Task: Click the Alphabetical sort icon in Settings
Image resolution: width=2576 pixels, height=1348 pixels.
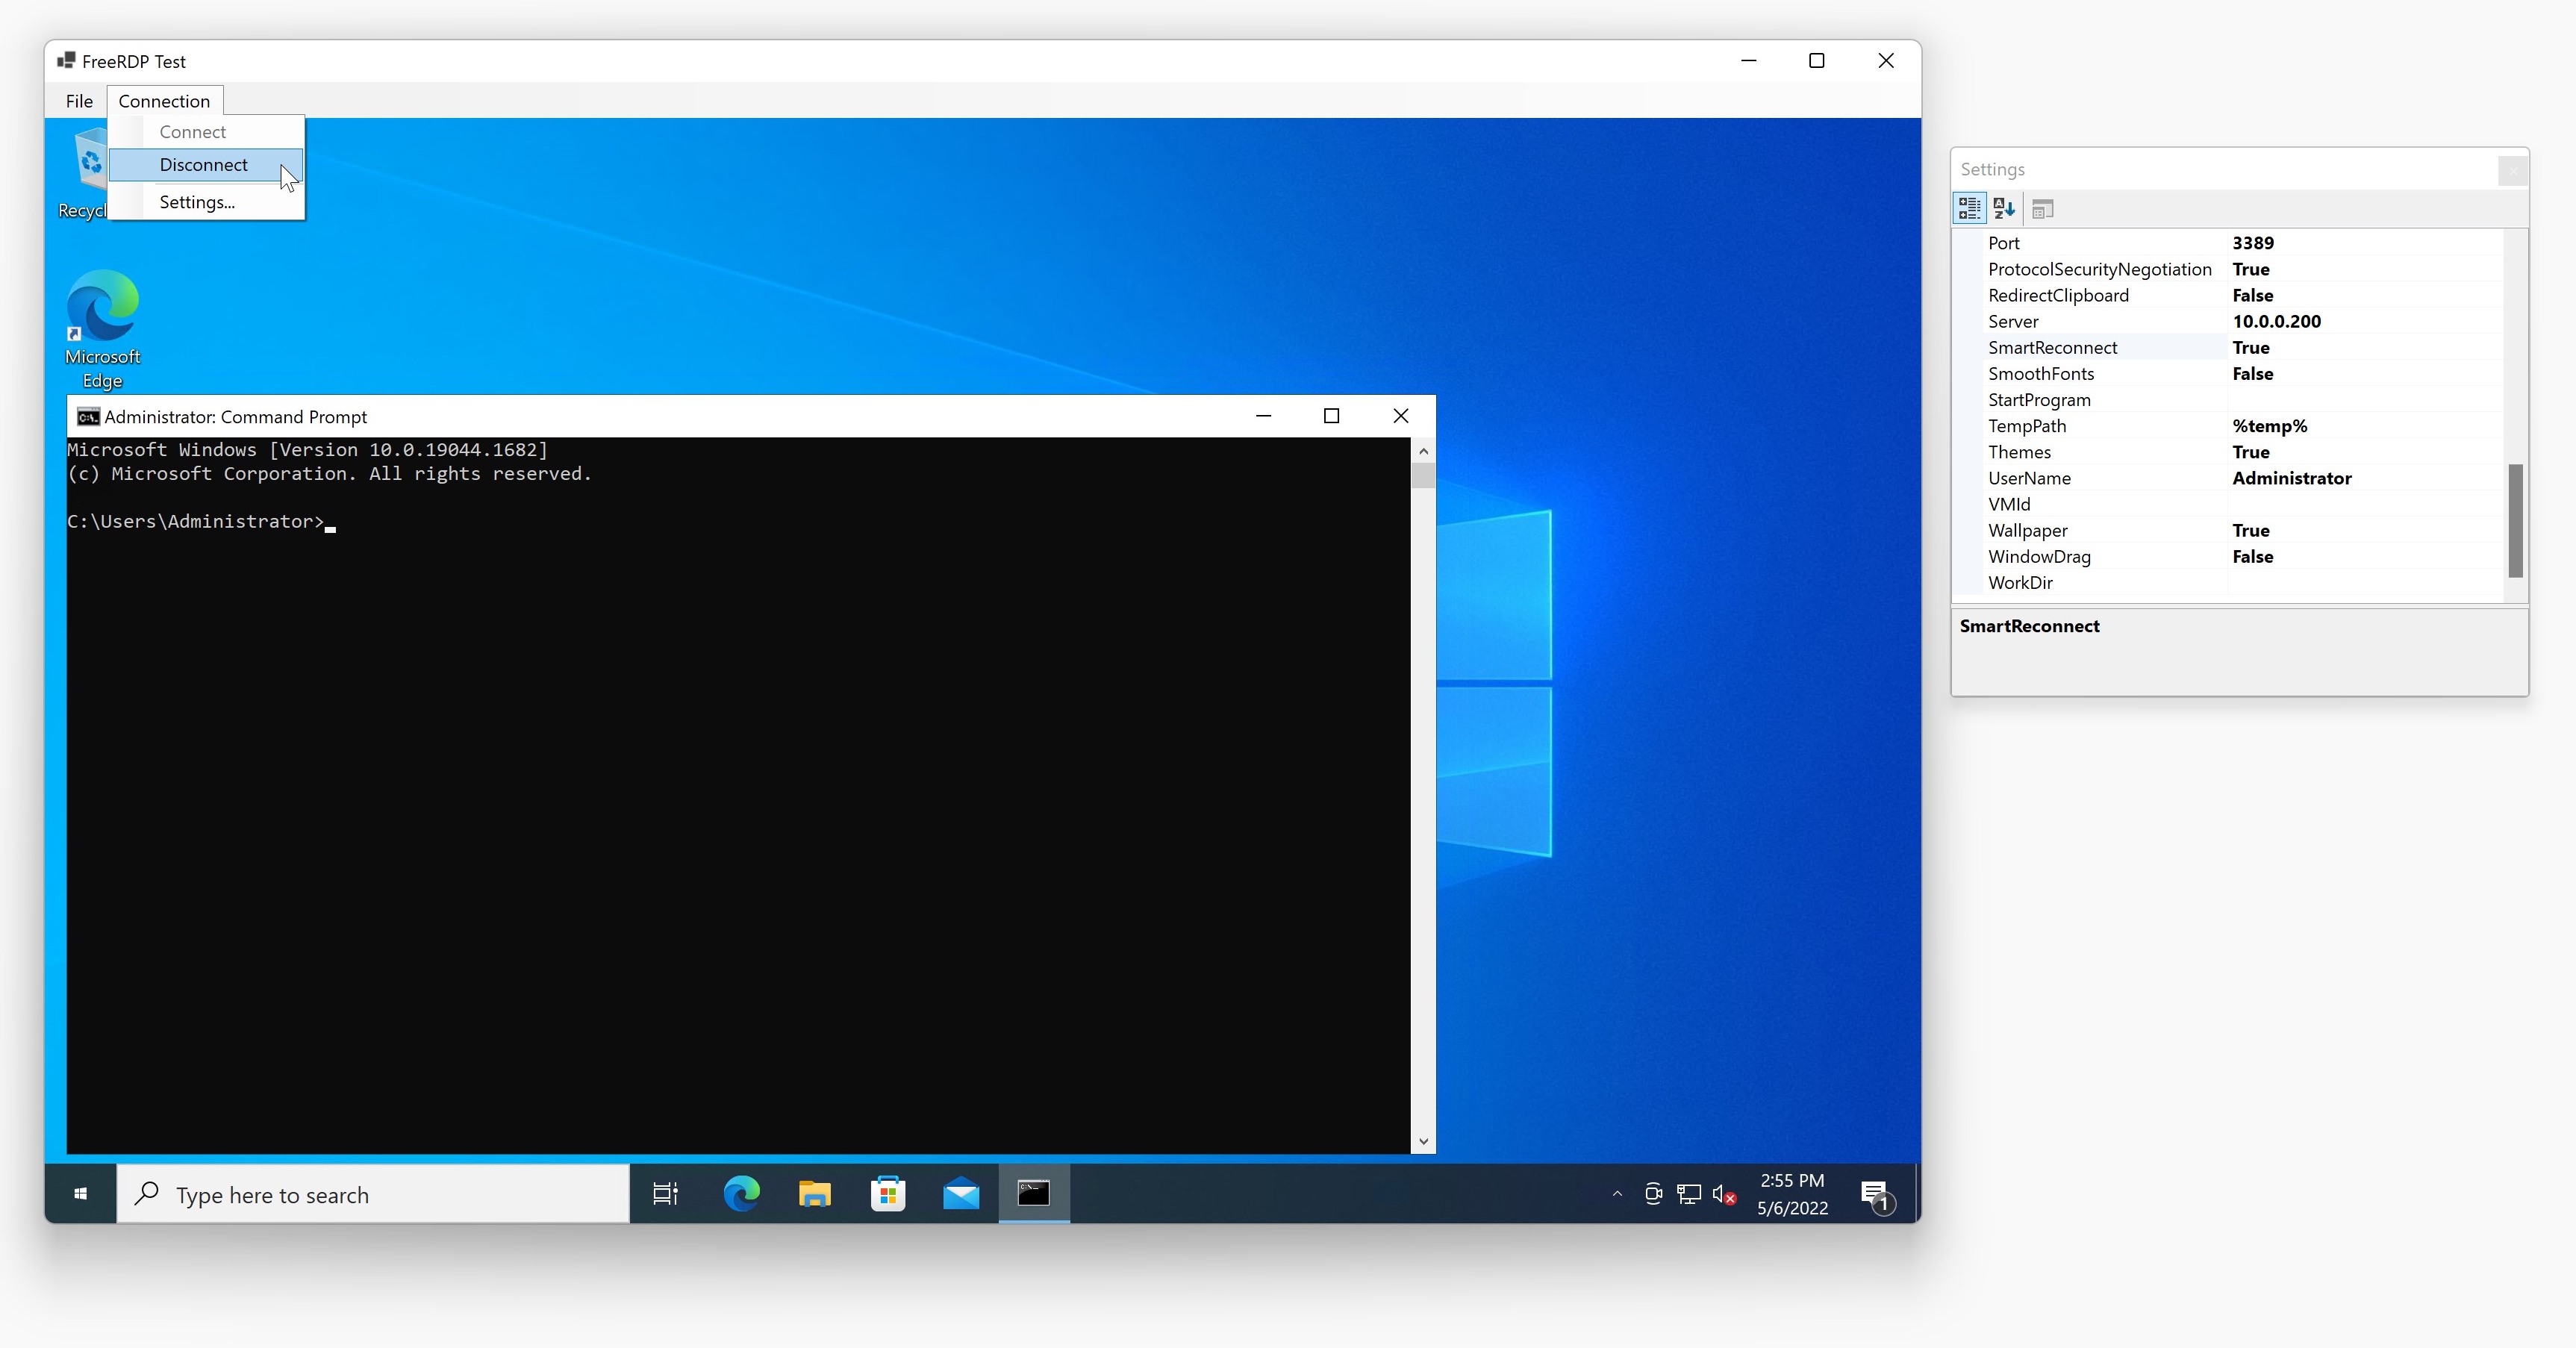Action: [2003, 208]
